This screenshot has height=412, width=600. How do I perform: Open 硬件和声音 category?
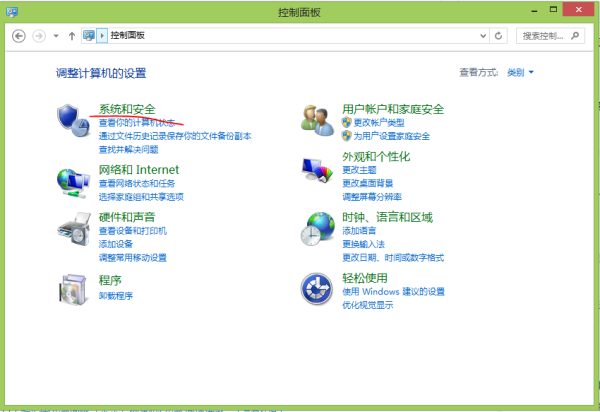coord(127,217)
